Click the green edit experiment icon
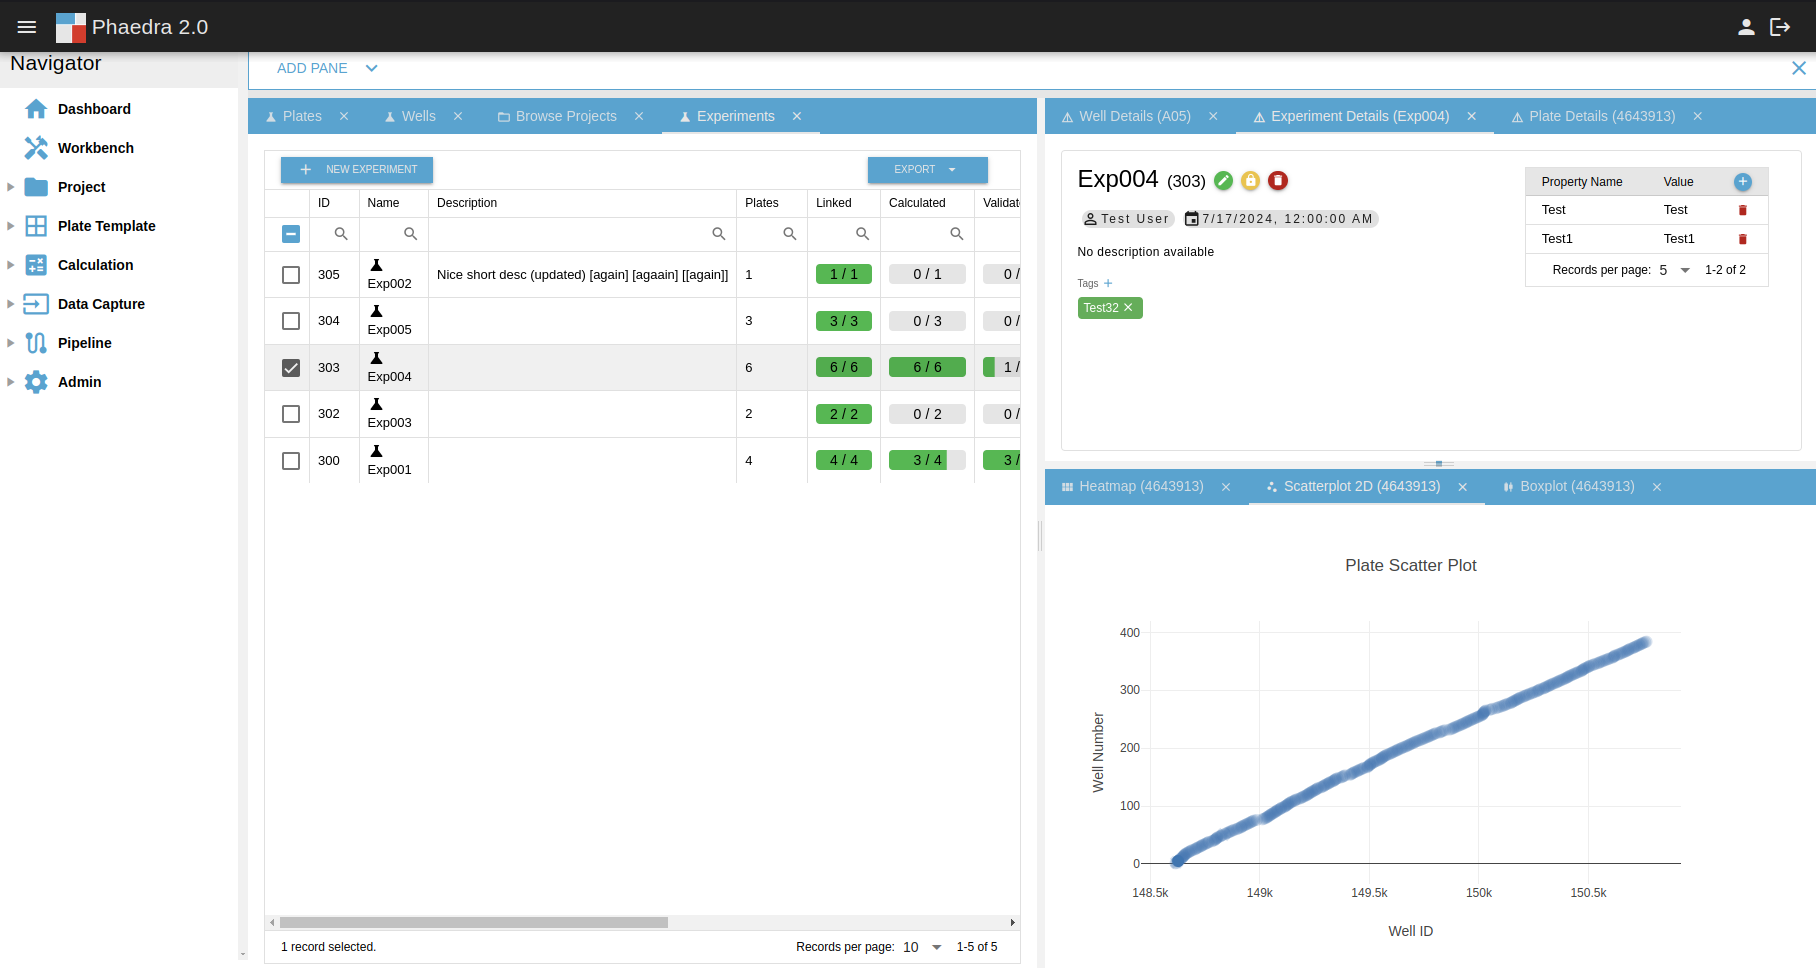The height and width of the screenshot is (968, 1816). point(1223,181)
